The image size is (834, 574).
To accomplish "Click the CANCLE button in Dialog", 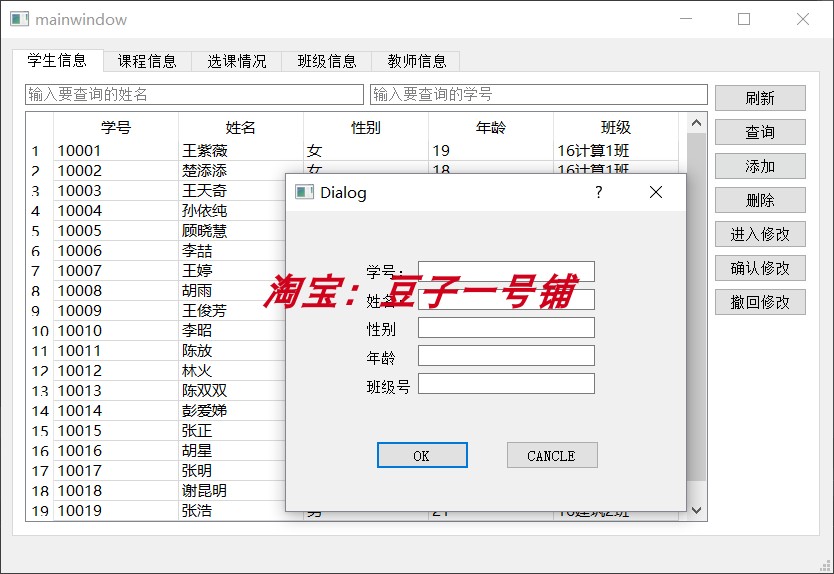I will click(x=552, y=455).
